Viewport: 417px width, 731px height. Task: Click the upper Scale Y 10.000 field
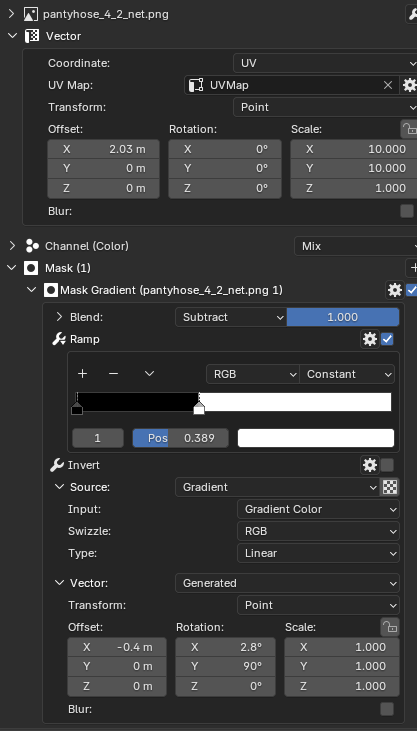354,168
